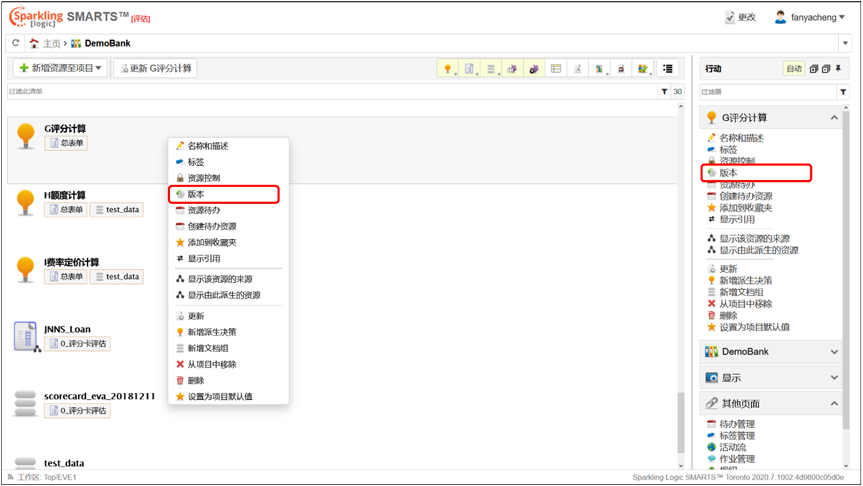Expand the 显示 section in right panel

click(x=834, y=378)
